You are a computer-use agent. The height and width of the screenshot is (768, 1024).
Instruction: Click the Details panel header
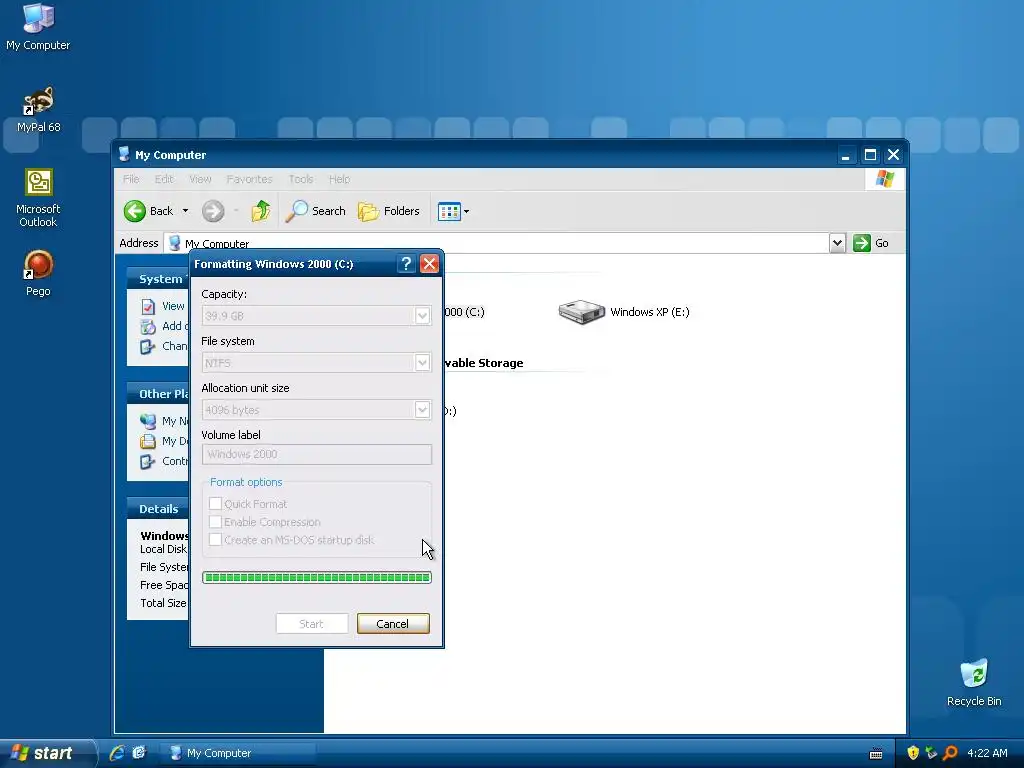[x=157, y=509]
